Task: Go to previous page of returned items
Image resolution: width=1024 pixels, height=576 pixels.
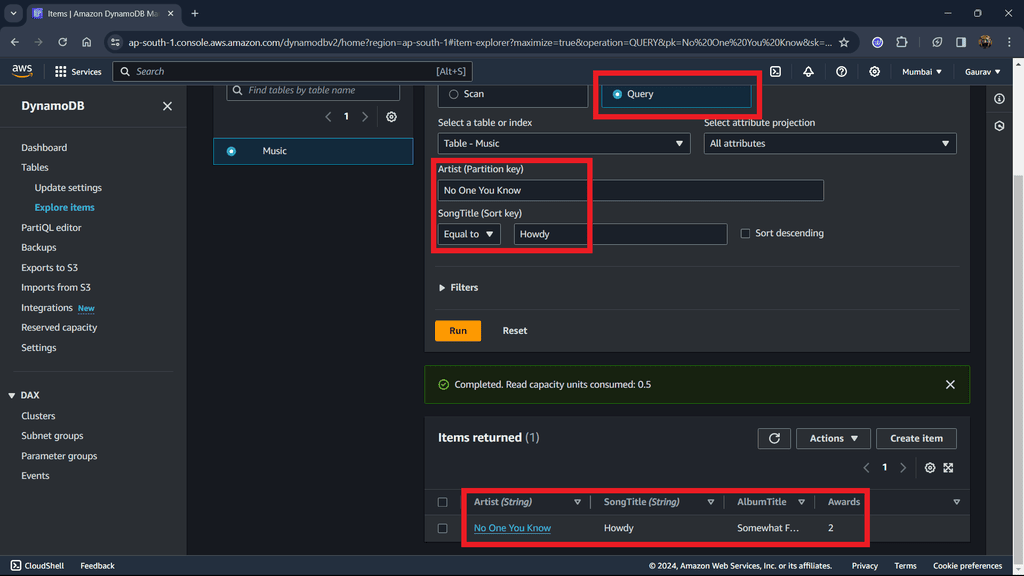Action: point(867,468)
